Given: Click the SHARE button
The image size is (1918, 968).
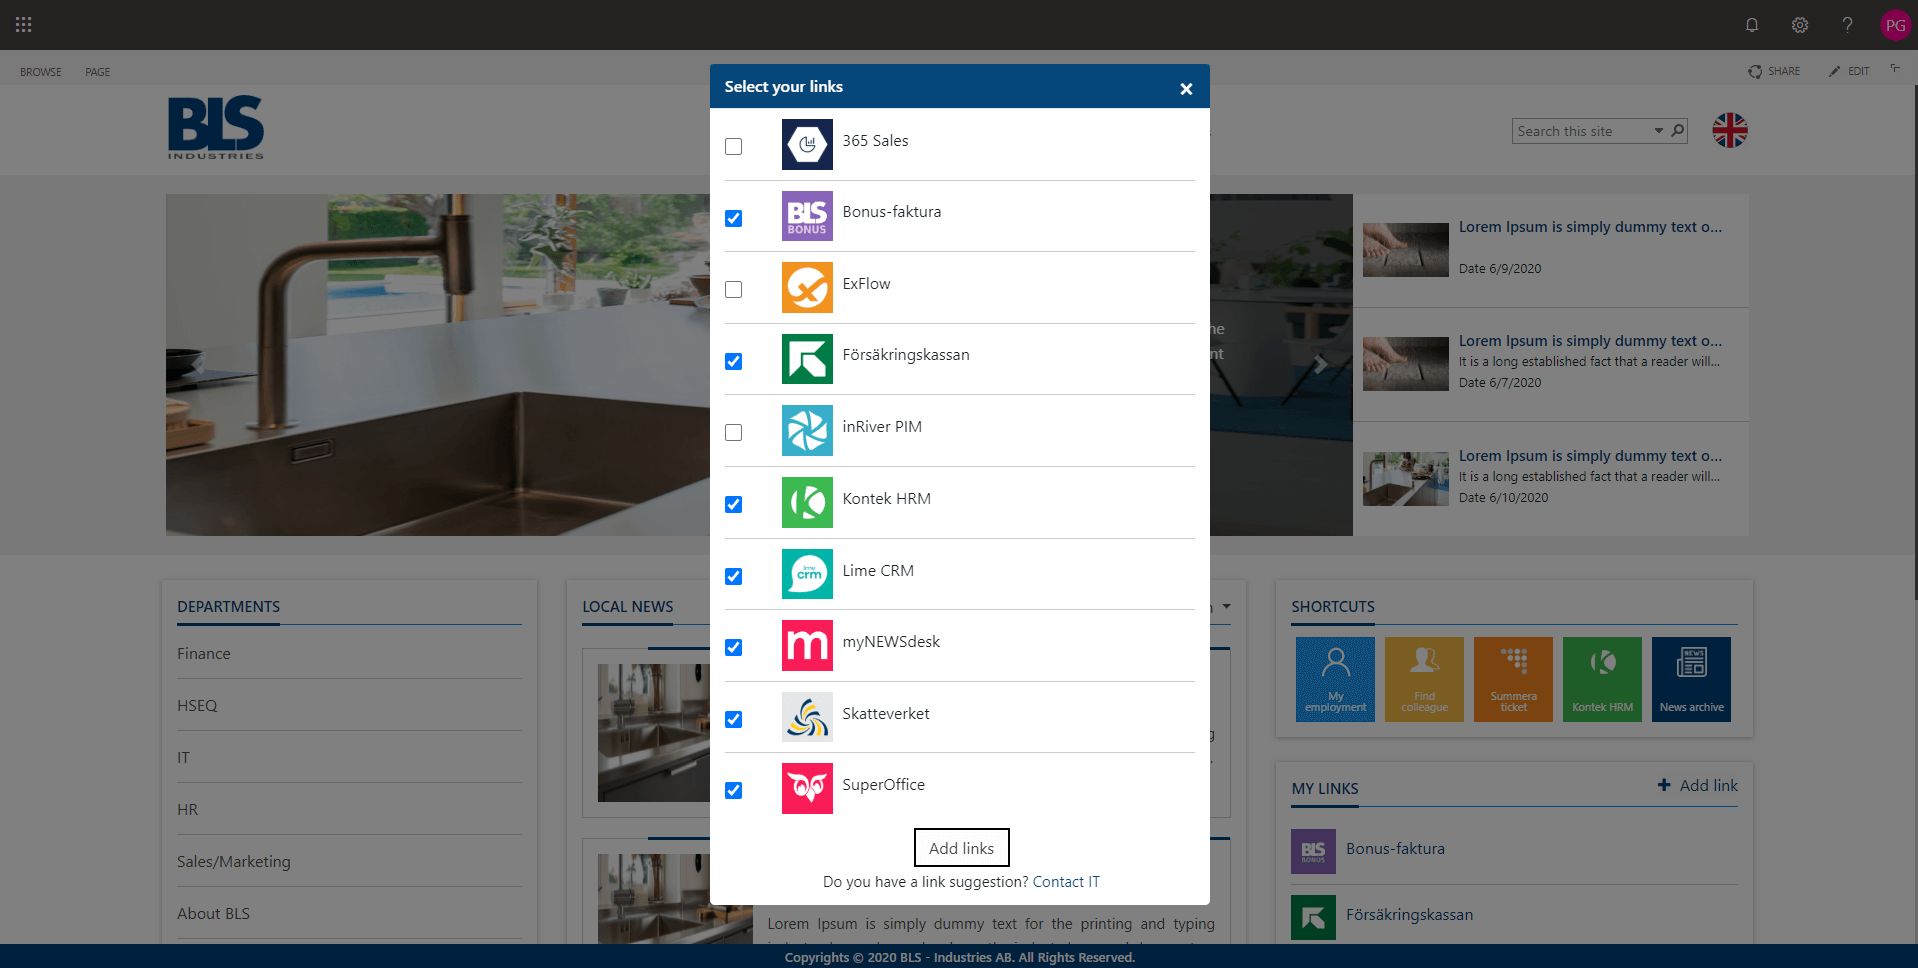Looking at the screenshot, I should point(1774,71).
